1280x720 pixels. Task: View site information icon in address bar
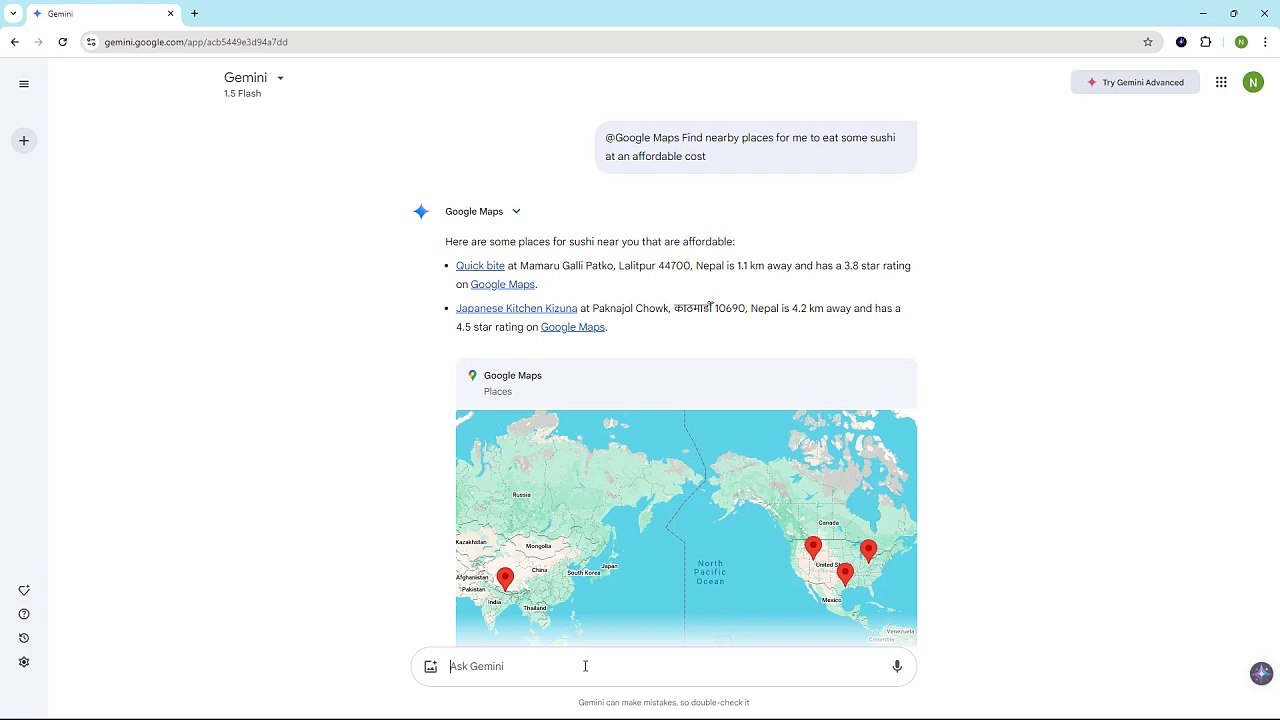coord(91,42)
